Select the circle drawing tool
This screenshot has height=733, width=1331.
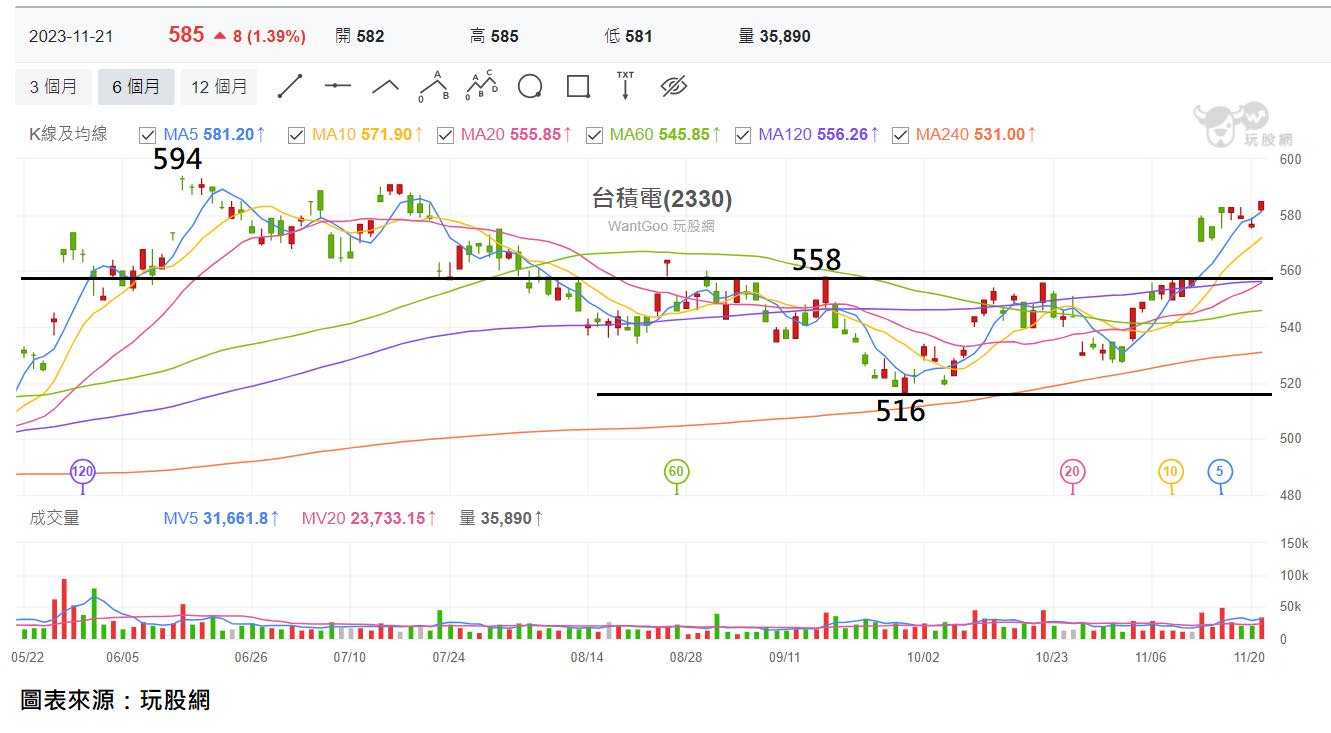530,86
